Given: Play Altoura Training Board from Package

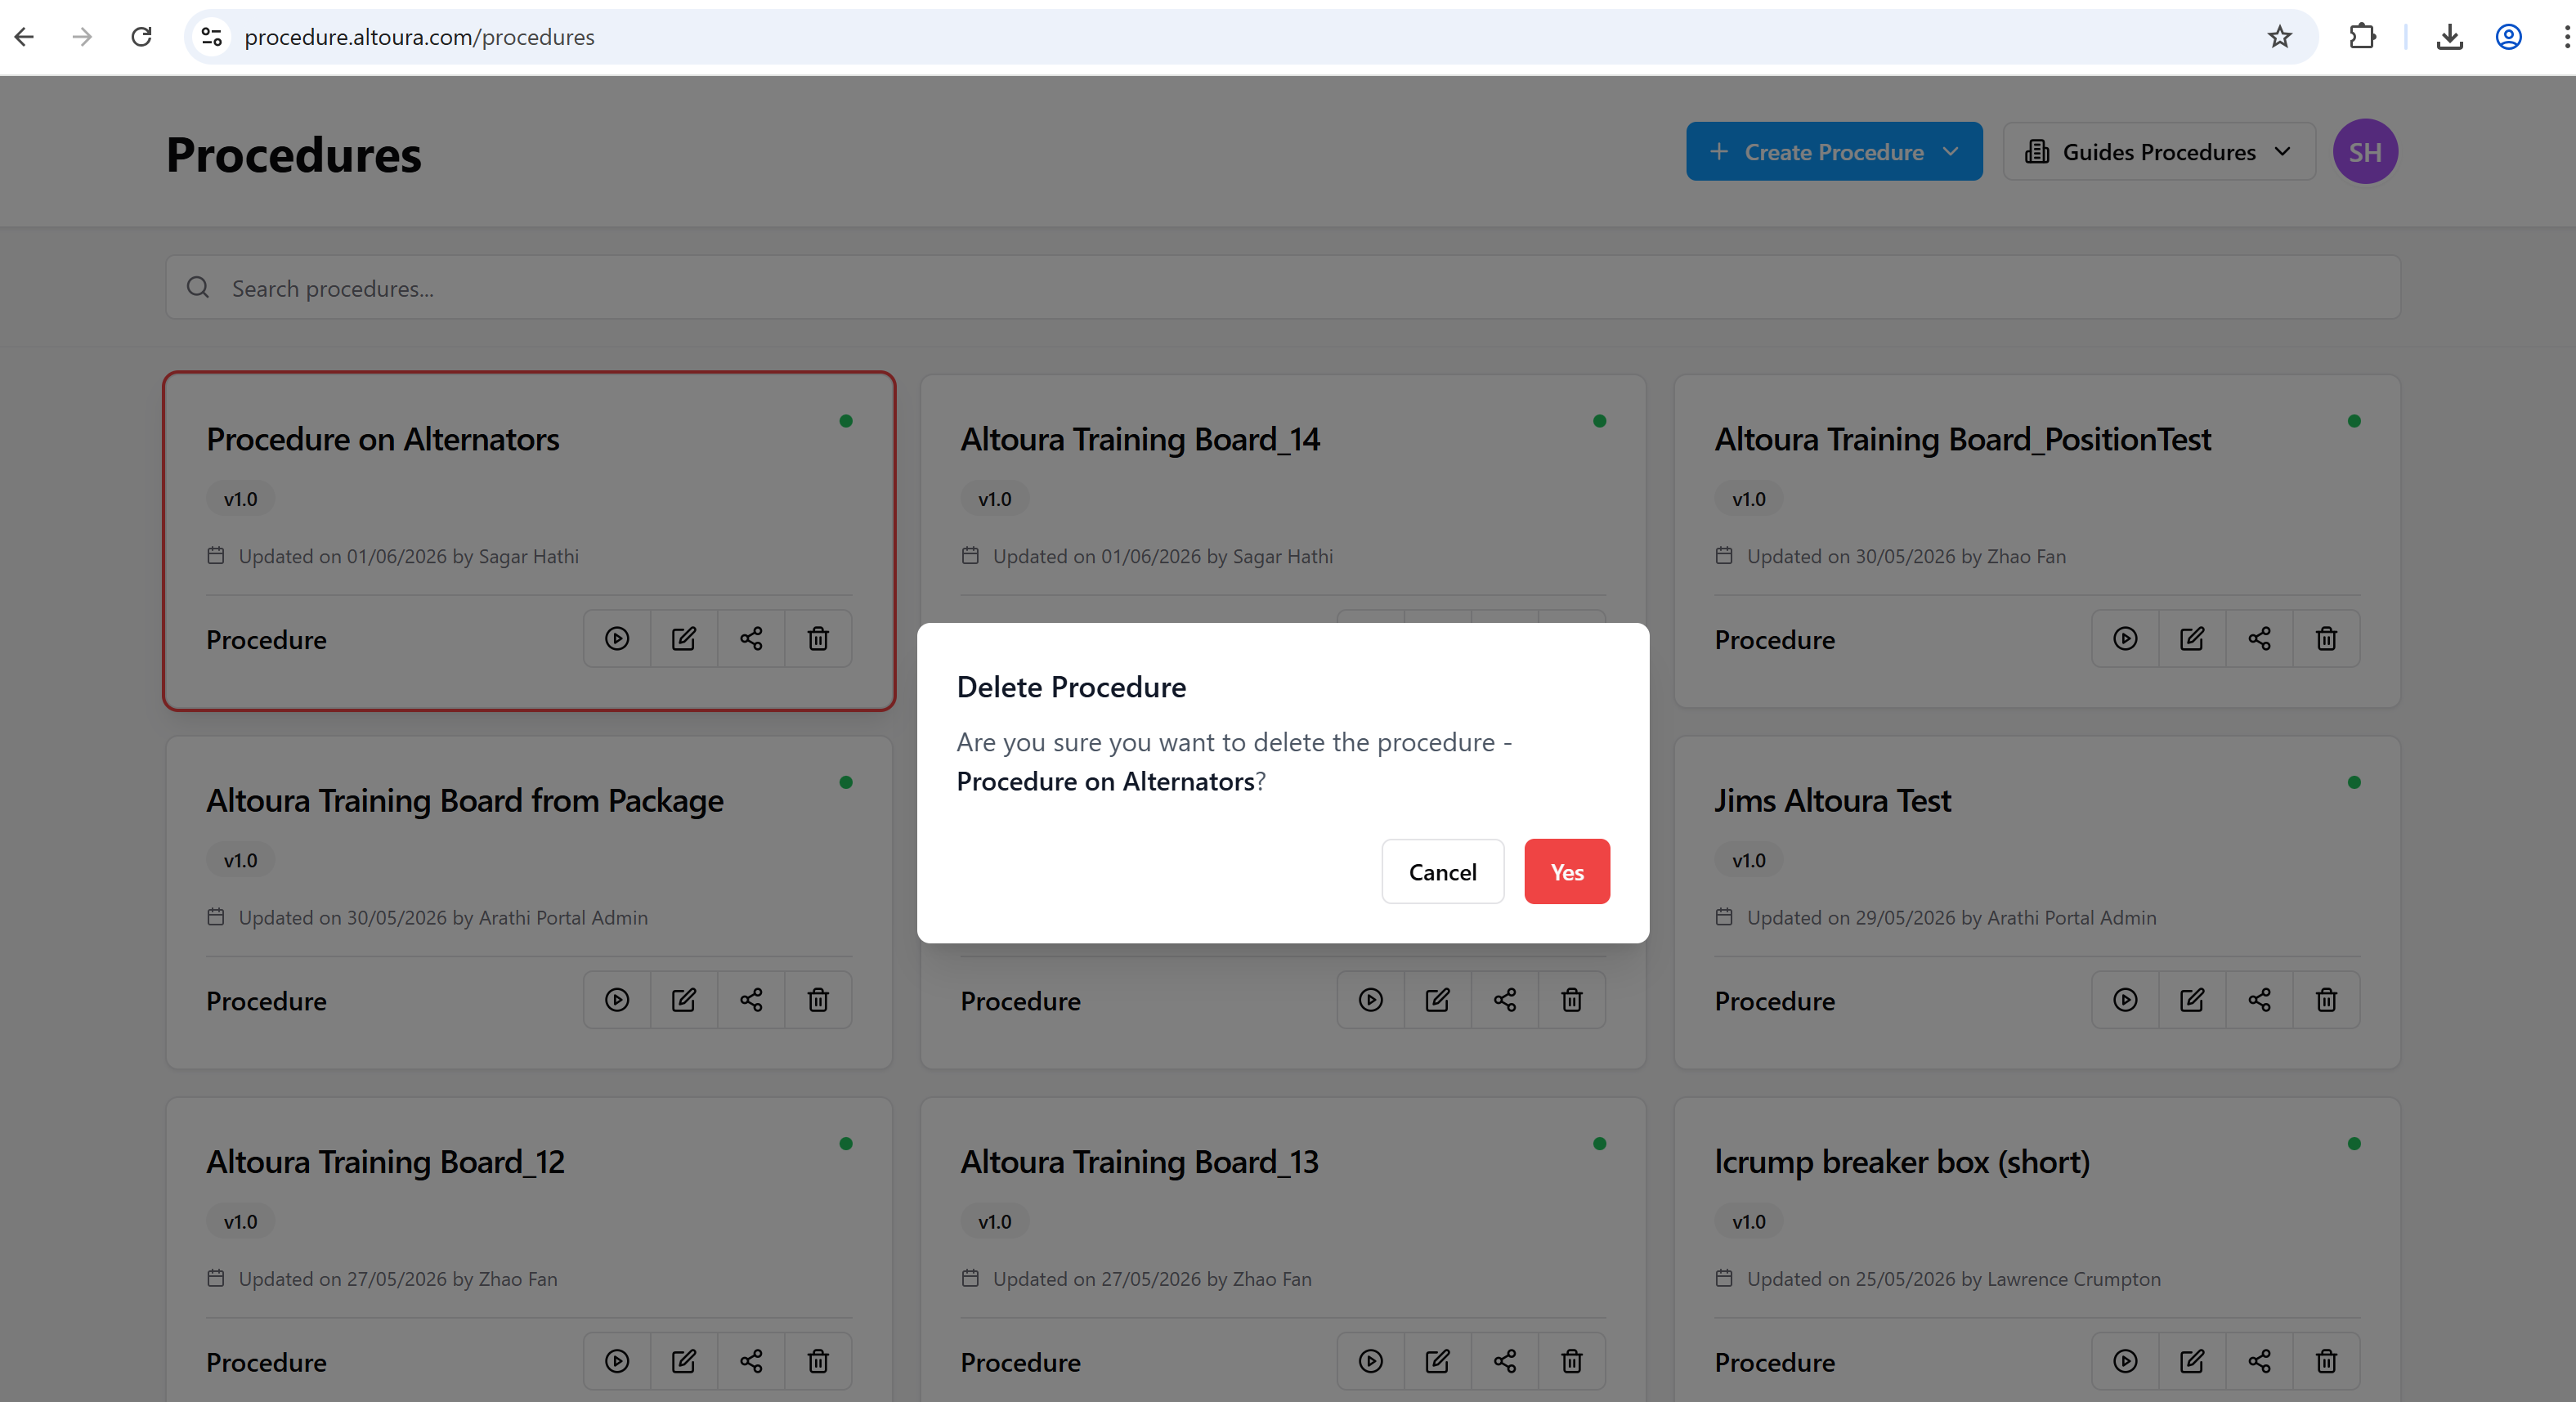Looking at the screenshot, I should (x=617, y=1000).
